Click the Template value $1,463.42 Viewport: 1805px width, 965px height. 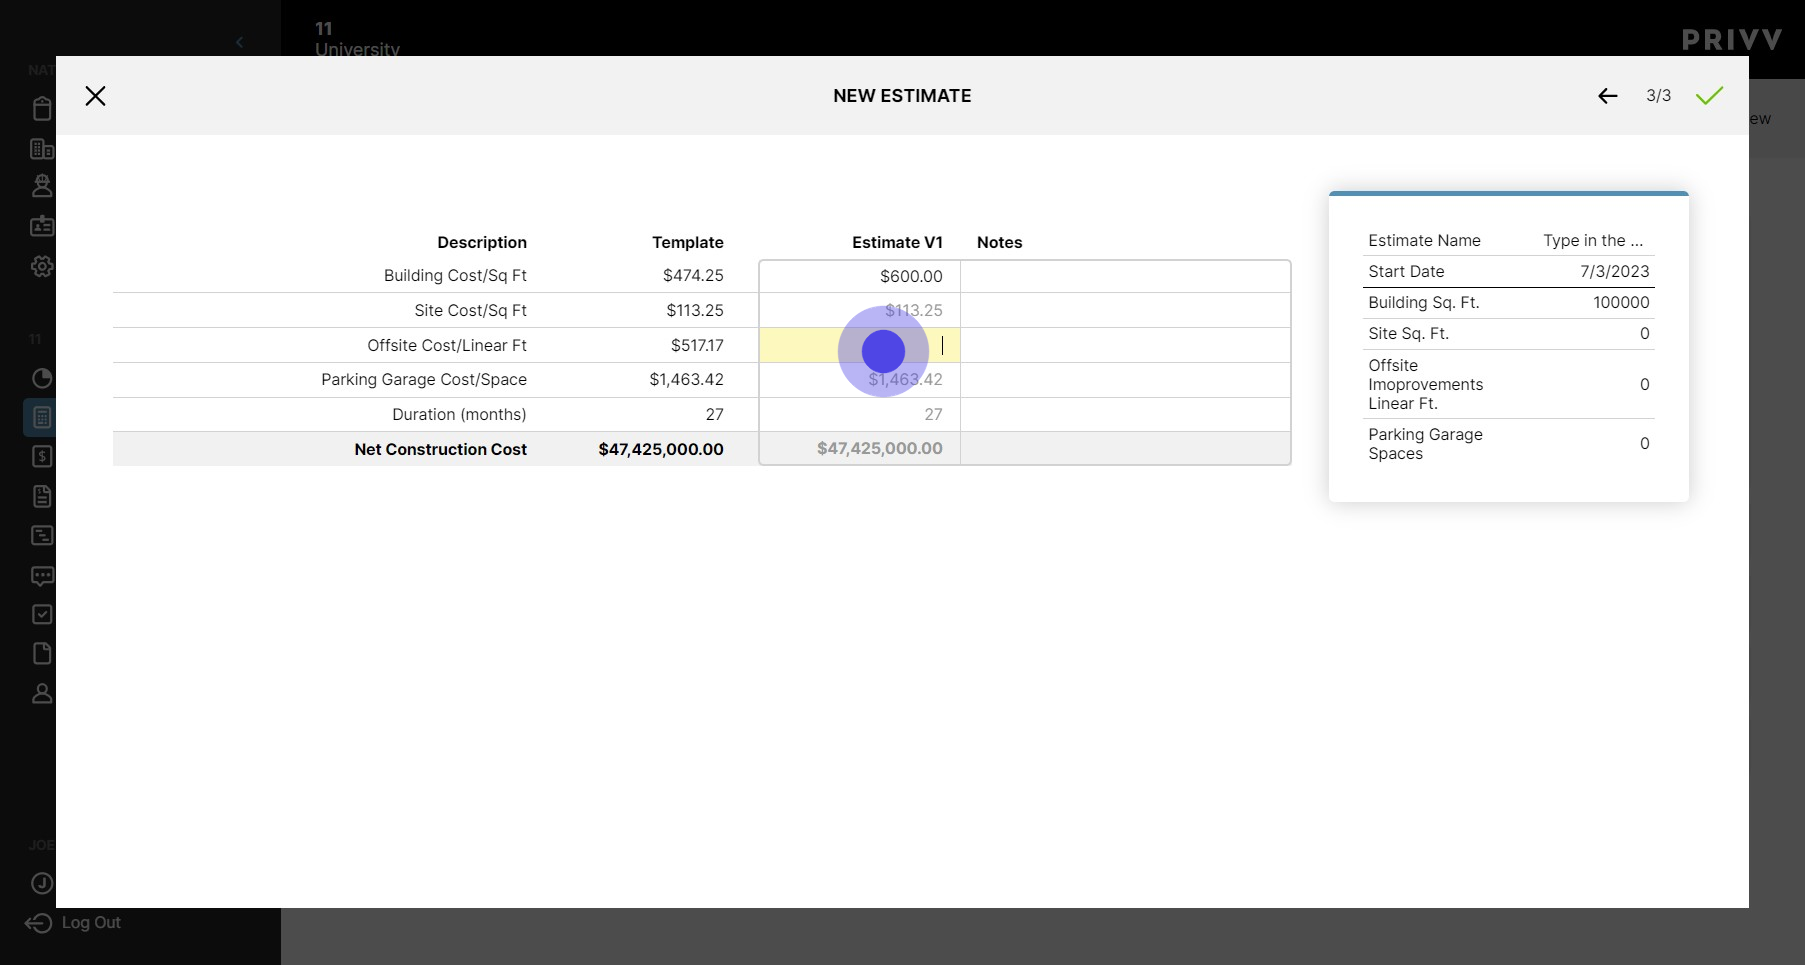[686, 379]
